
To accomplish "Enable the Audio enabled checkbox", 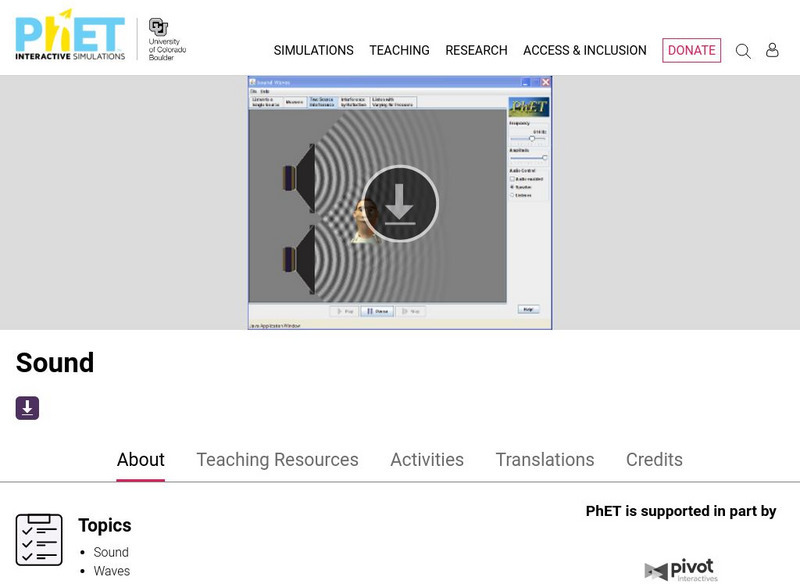I will [512, 178].
